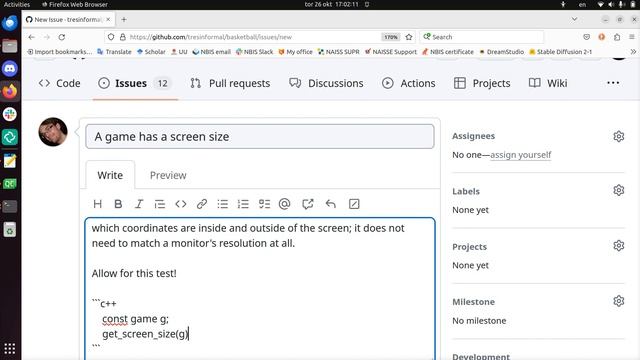Go back to the previous page
This screenshot has width=640, height=360.
point(31,37)
